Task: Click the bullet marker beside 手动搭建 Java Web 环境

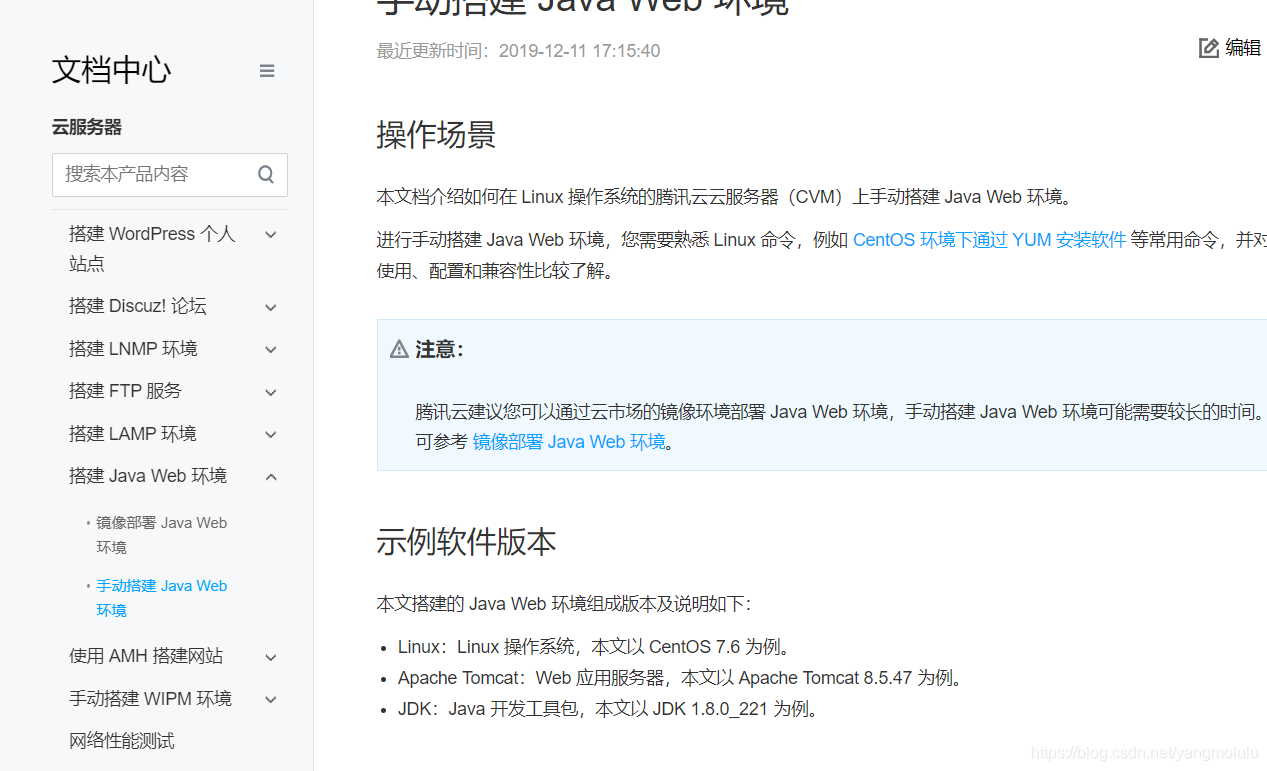Action: coord(86,586)
